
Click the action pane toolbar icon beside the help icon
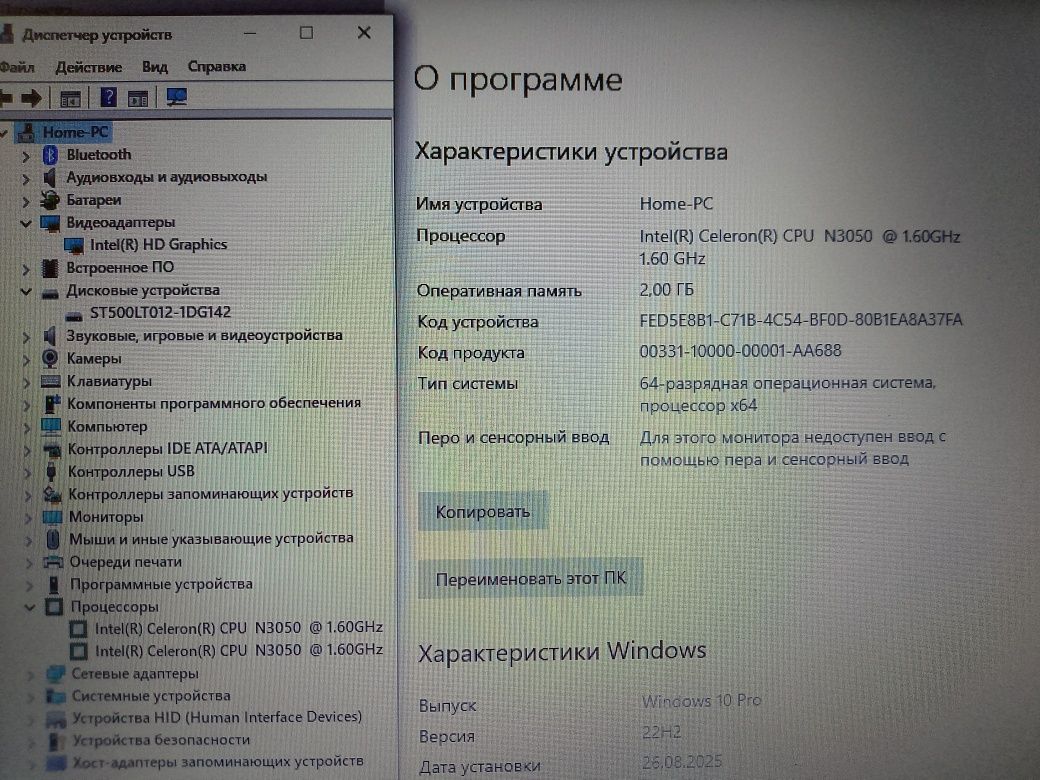coord(138,99)
